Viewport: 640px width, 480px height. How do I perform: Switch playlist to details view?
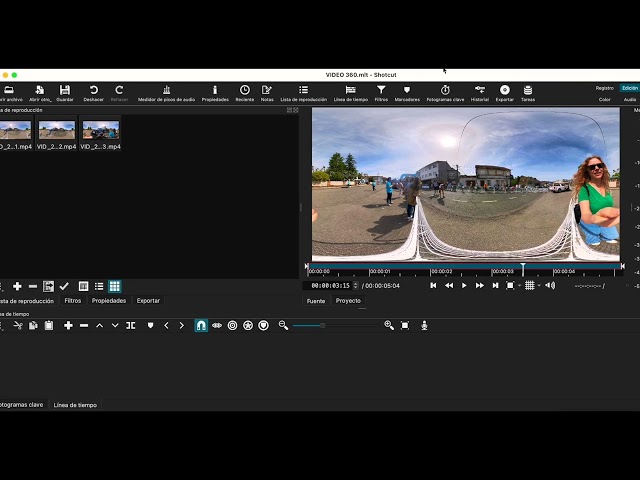[x=83, y=287]
